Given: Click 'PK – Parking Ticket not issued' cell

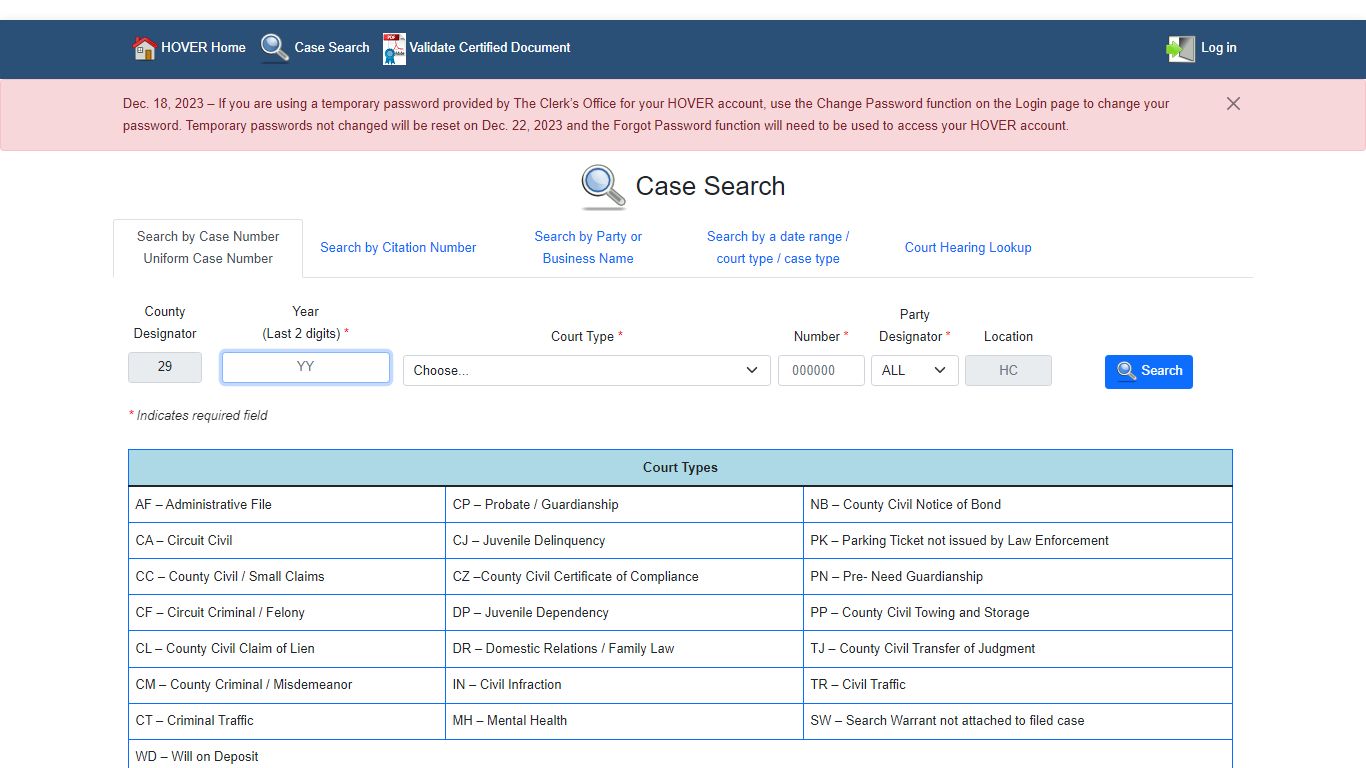Looking at the screenshot, I should [x=1018, y=541].
